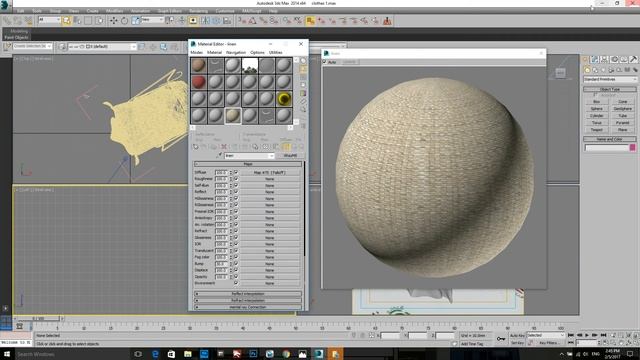The image size is (640, 360).
Task: Toggle Roughness map enable checkbox
Action: (236, 179)
